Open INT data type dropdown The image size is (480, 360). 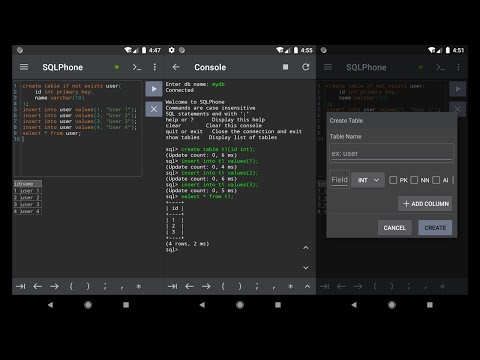pos(368,180)
